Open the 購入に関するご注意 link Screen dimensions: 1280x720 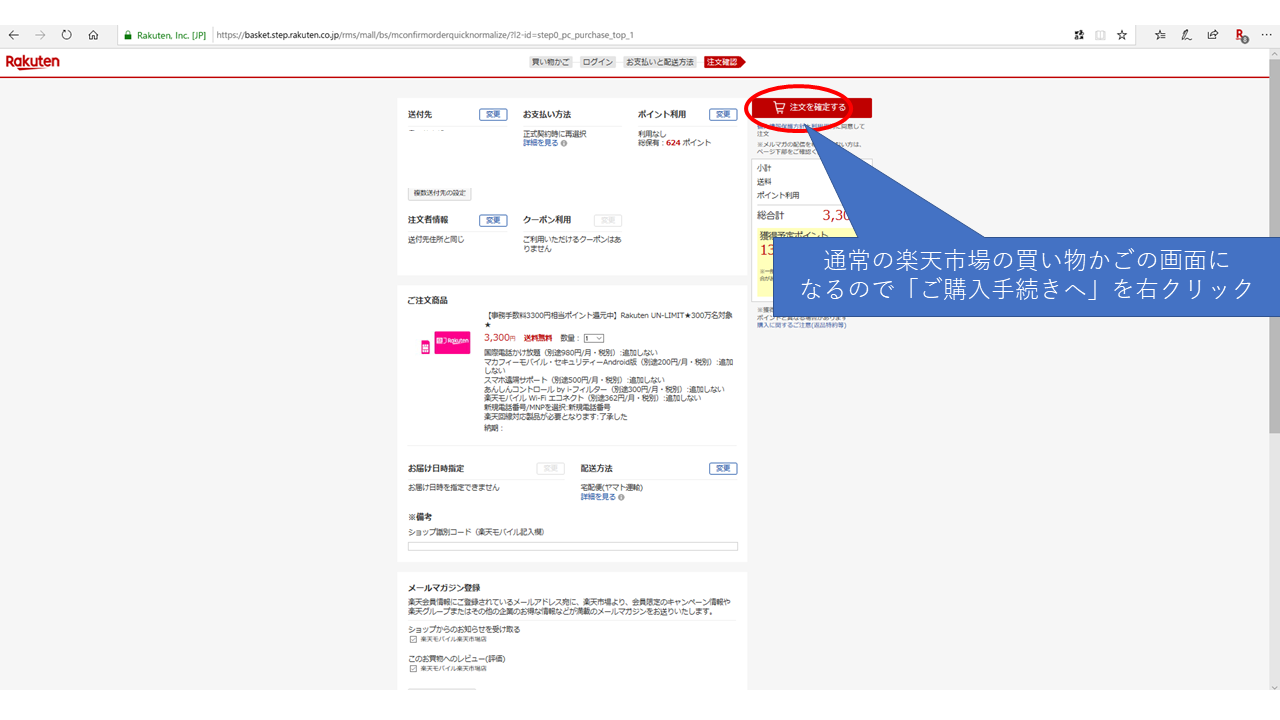[801, 325]
